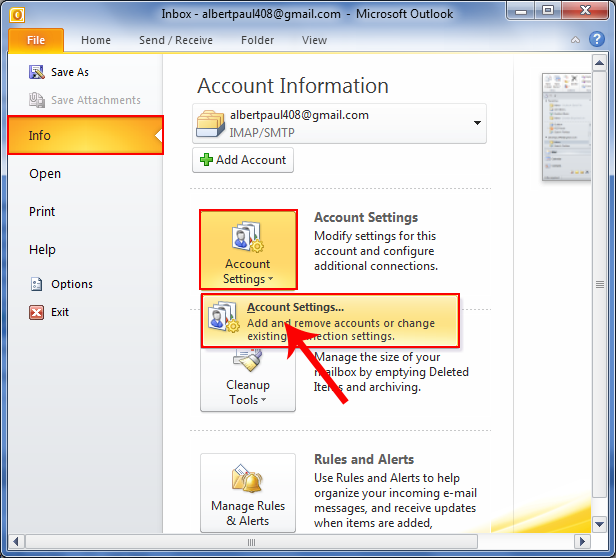Click the Options page icon
616x558 pixels.
click(x=38, y=284)
